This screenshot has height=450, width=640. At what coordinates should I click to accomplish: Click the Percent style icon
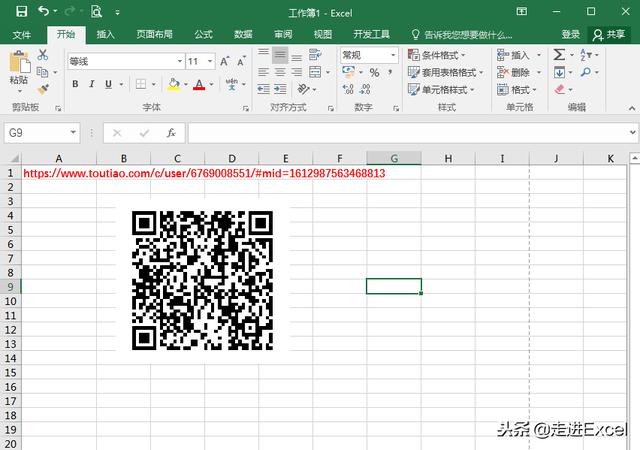click(x=374, y=72)
